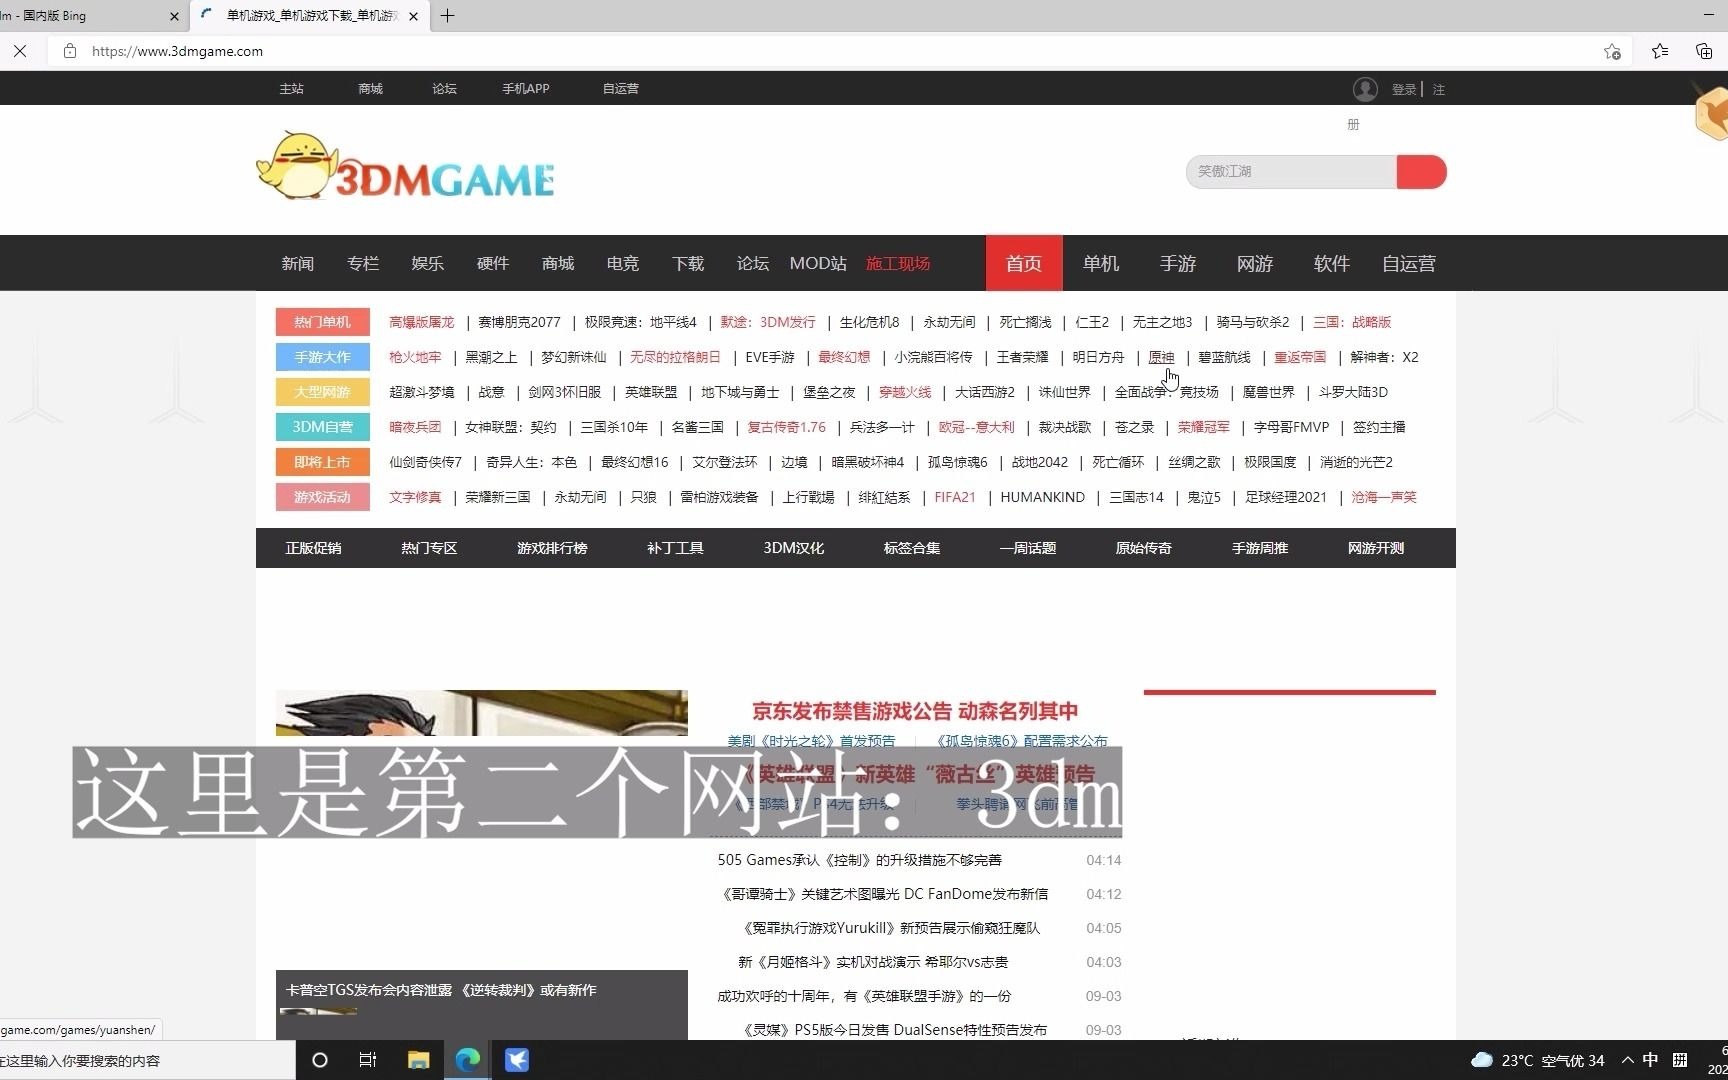
Task: Open 美剧《时光之轮》首发预告 link
Action: pos(811,741)
